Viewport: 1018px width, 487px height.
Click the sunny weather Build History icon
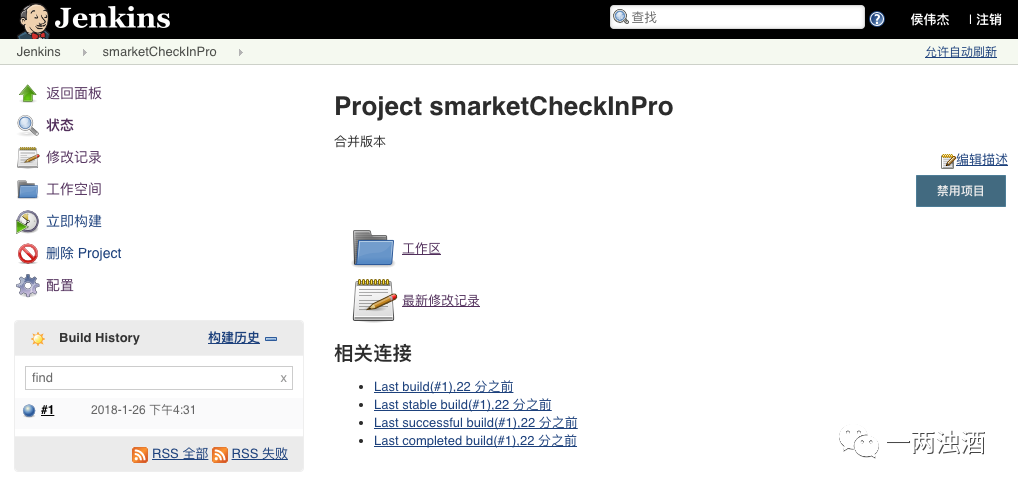point(38,338)
